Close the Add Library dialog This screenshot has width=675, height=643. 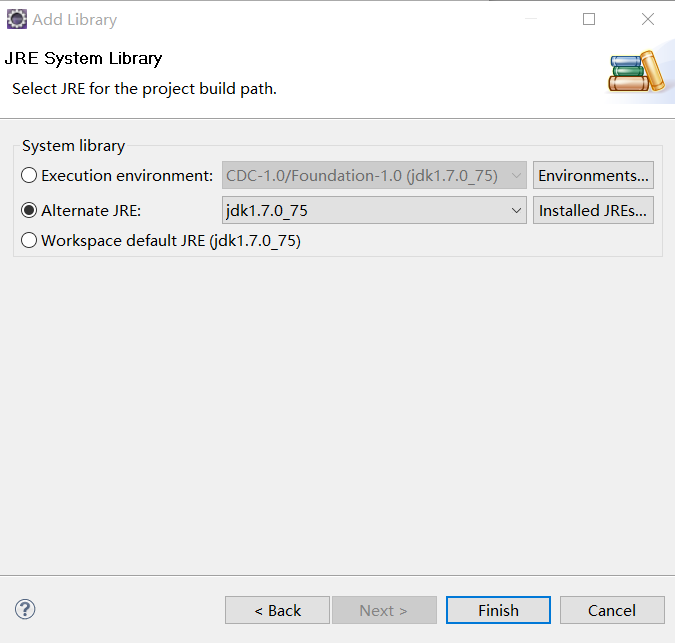click(647, 19)
